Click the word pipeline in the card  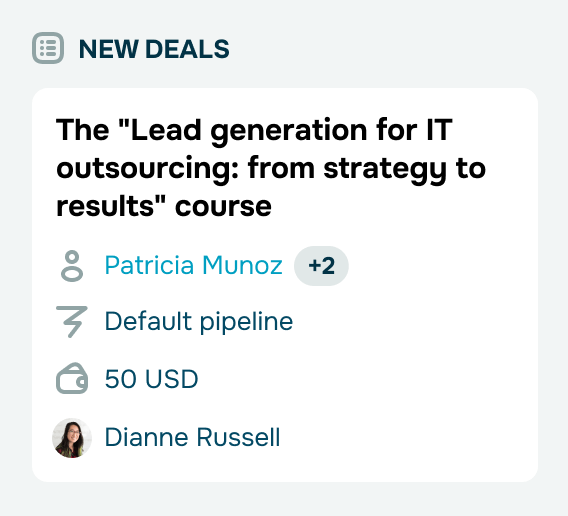click(x=246, y=322)
